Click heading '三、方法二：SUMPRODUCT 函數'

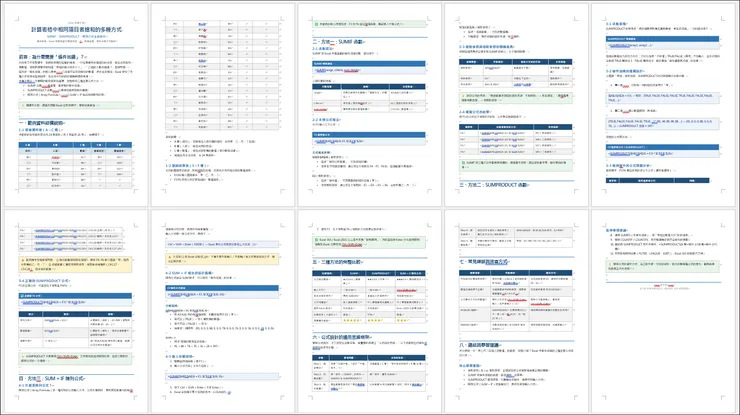(x=494, y=185)
